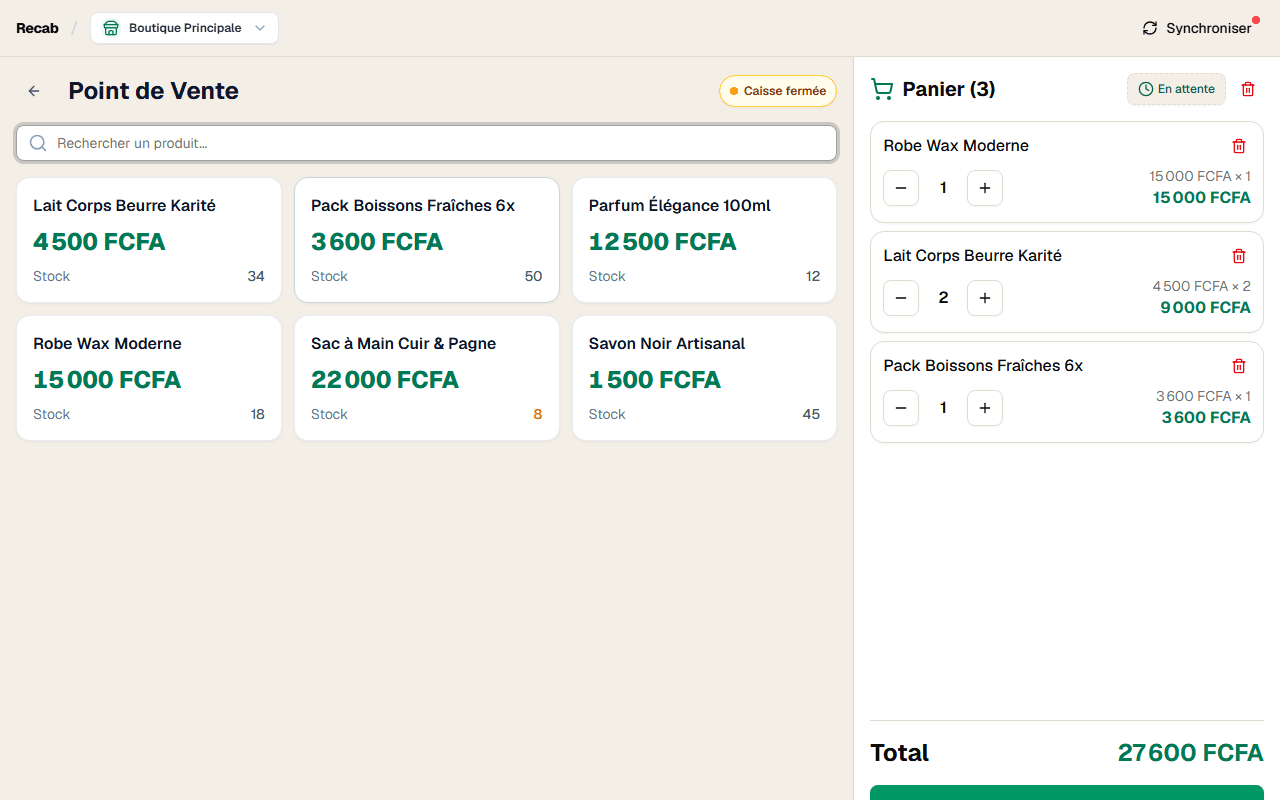1280x800 pixels.
Task: Increase Robe Wax Moderne quantity
Action: [x=985, y=188]
